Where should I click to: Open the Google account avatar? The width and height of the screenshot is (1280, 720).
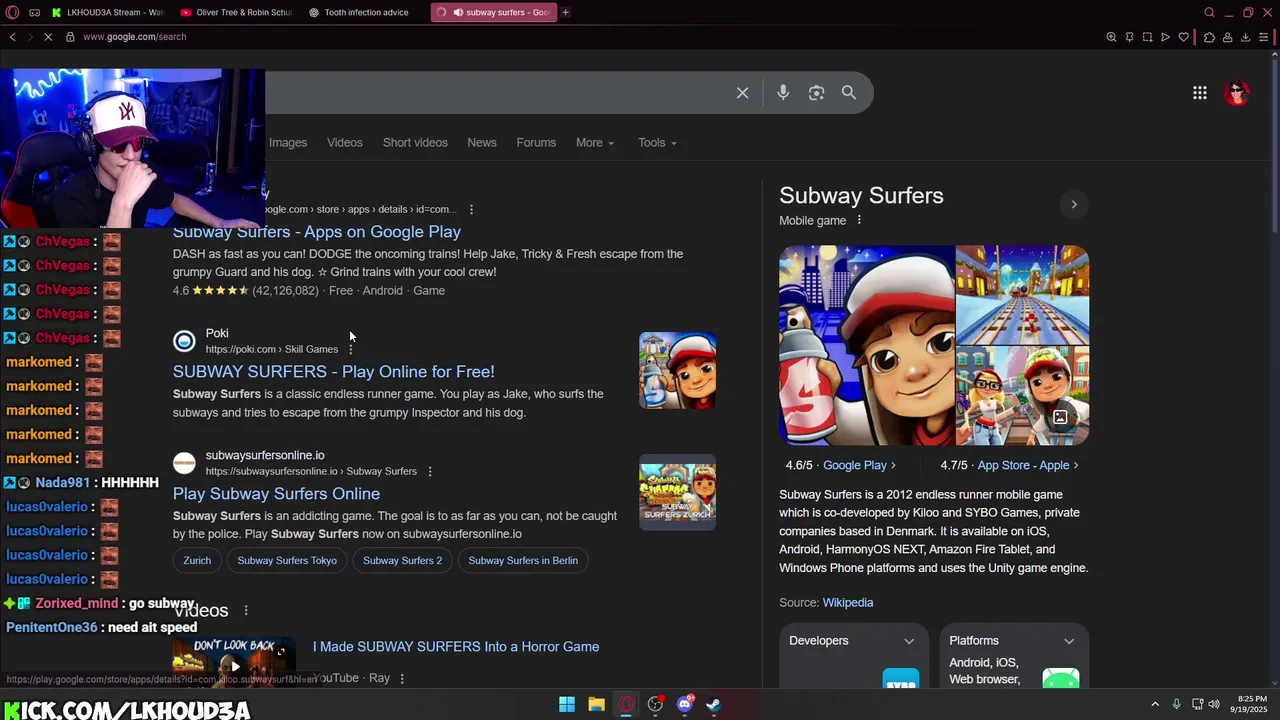pyautogui.click(x=1237, y=93)
